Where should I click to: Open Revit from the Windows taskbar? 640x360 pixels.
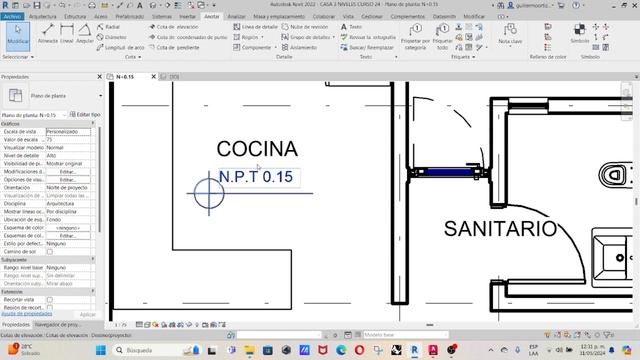pyautogui.click(x=415, y=350)
